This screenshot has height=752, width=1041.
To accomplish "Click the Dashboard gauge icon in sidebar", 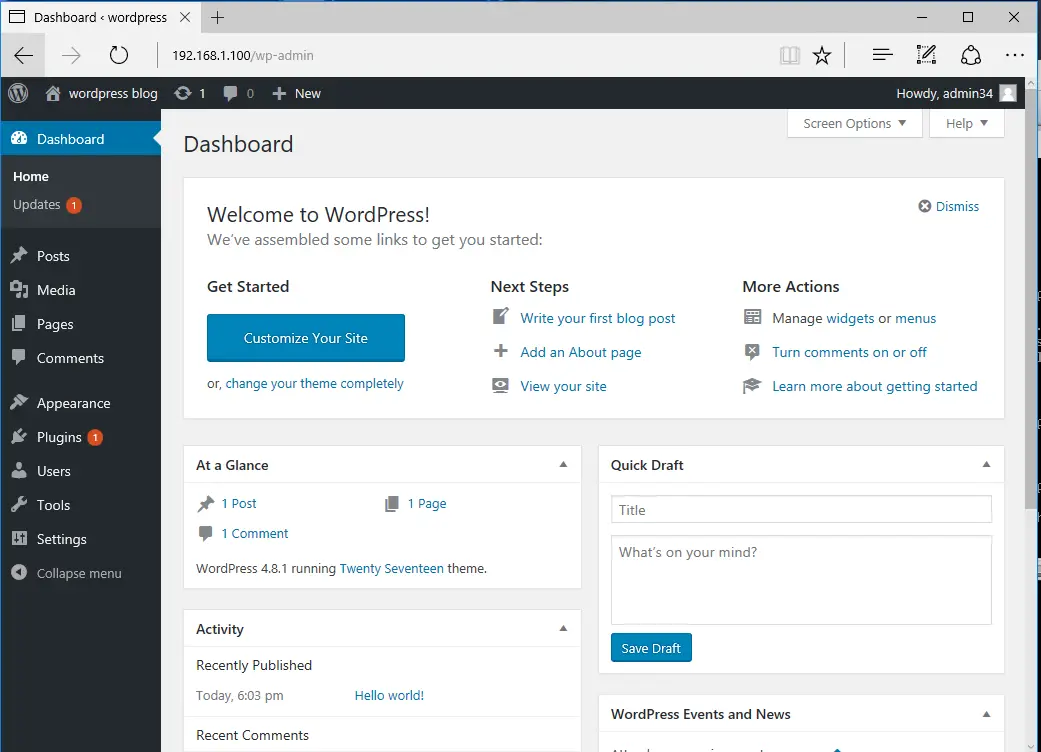I will tap(19, 139).
